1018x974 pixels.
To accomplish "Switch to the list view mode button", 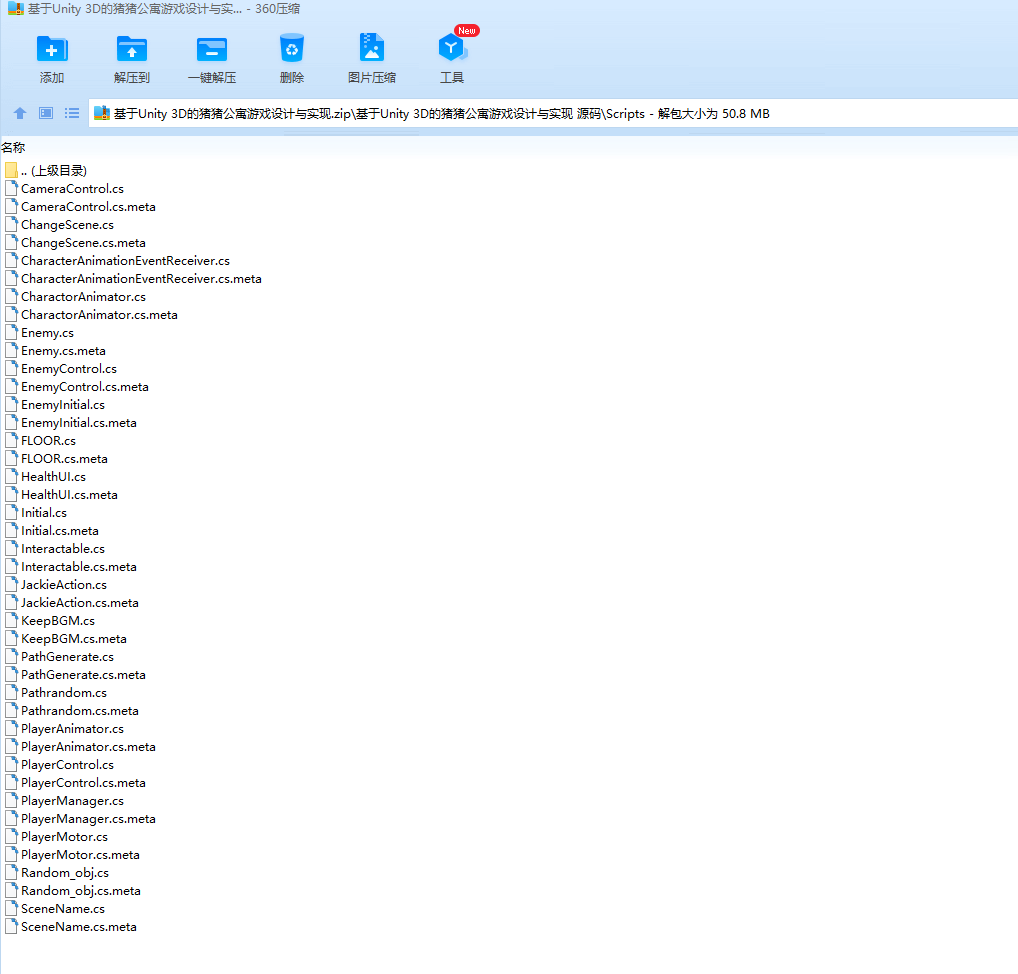I will (71, 113).
